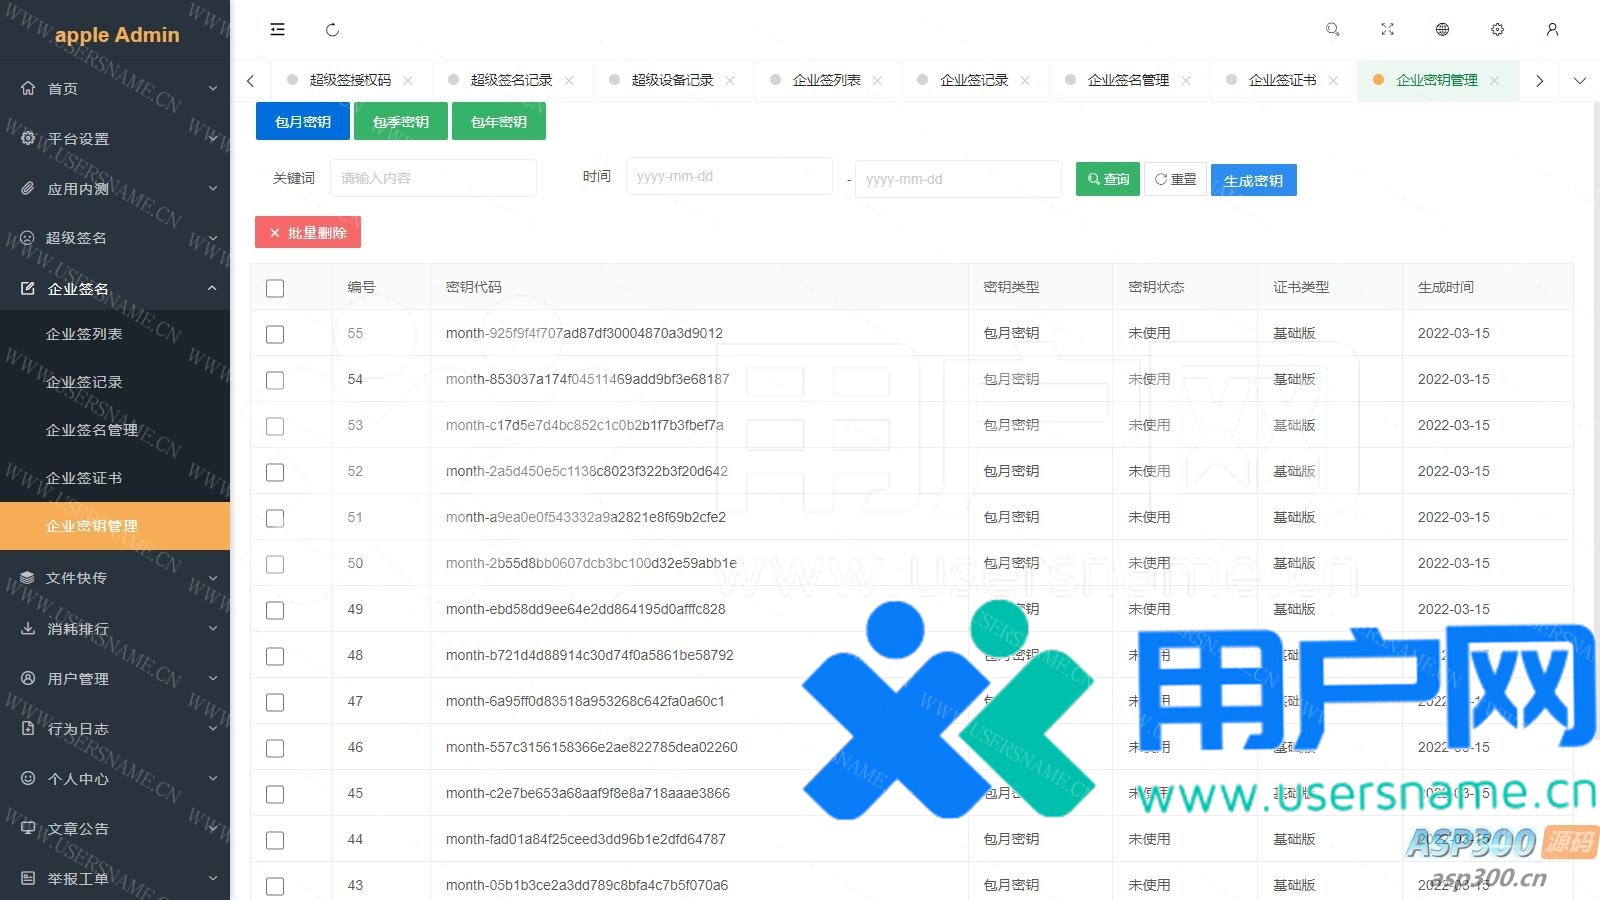
Task: Open the tab options dropdown chevron
Action: pos(1579,81)
